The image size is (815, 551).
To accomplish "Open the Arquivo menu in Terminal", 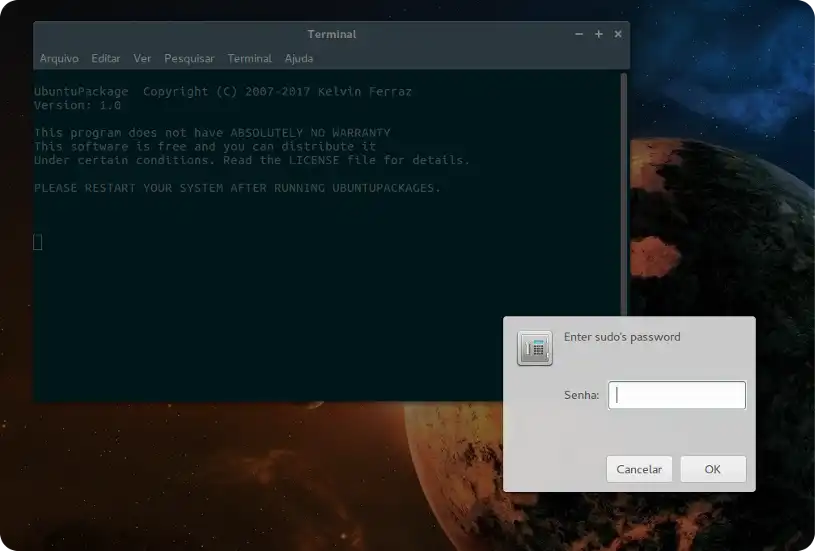I will 59,58.
